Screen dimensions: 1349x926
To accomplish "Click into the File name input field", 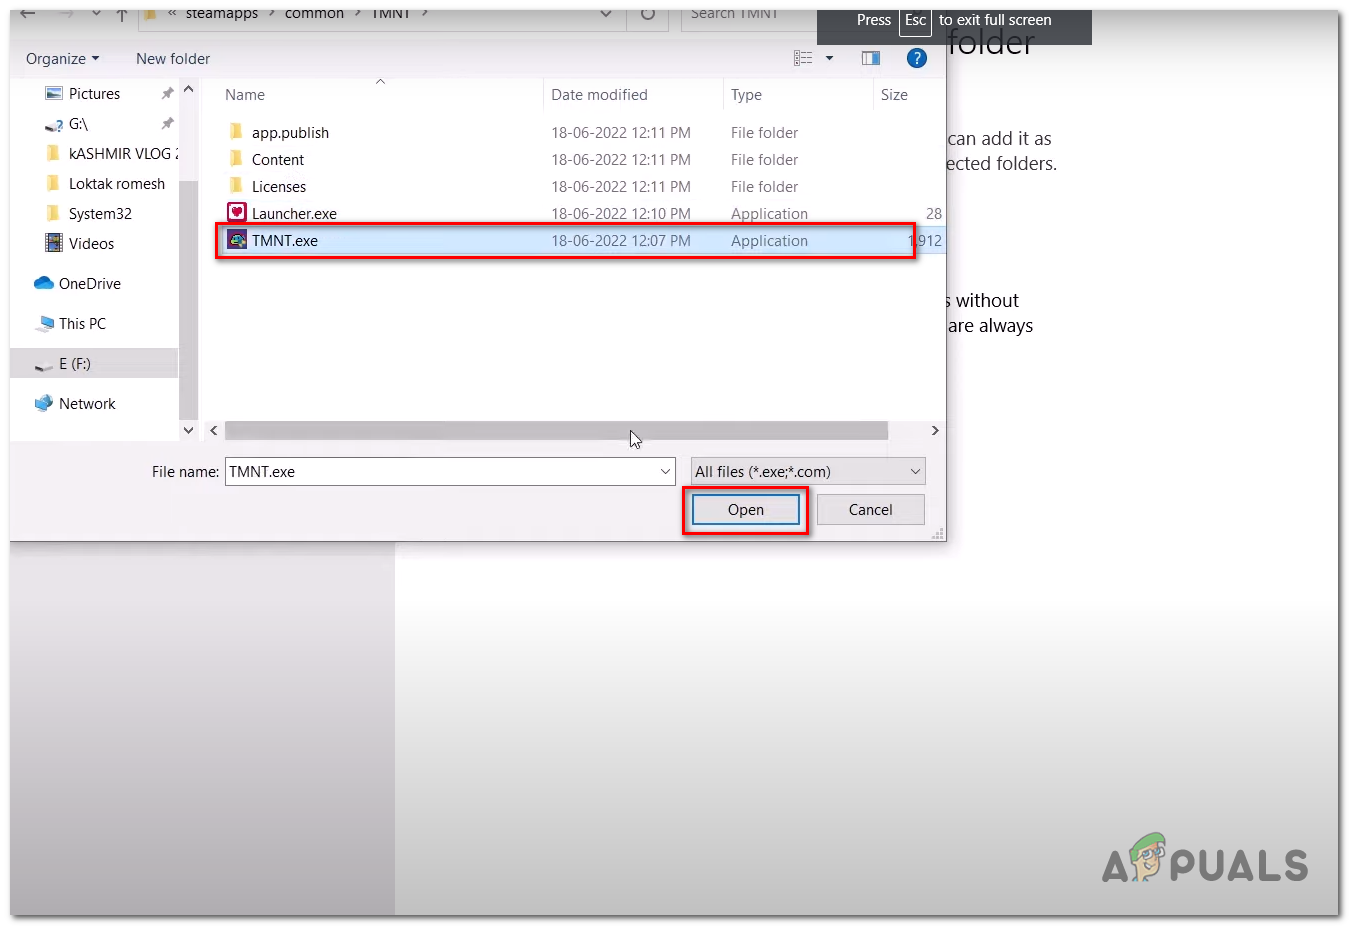I will 441,471.
